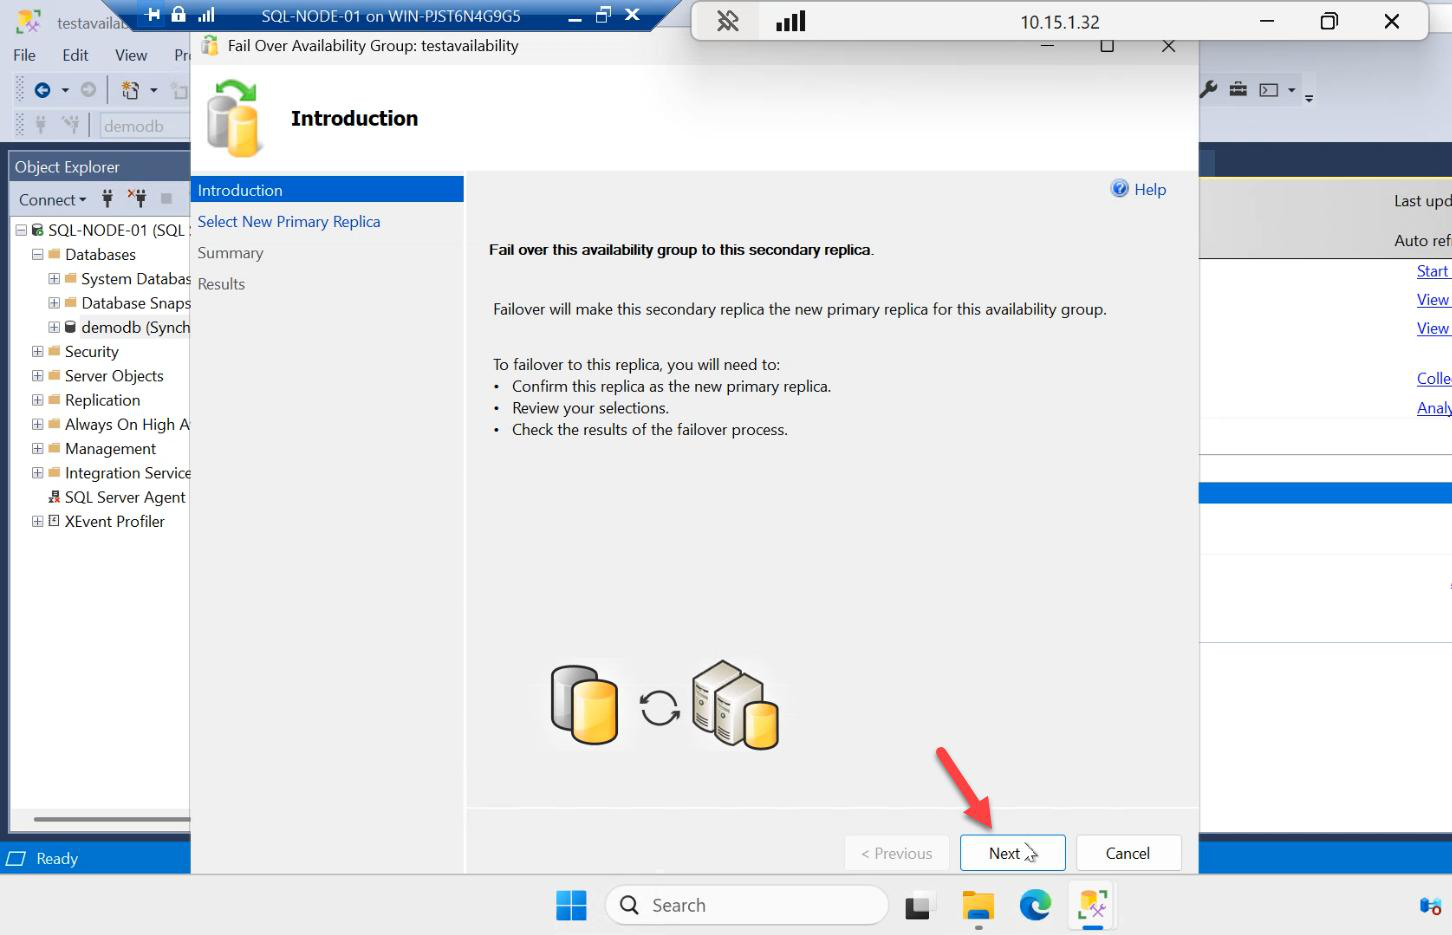The height and width of the screenshot is (935, 1452).
Task: Click the Toolbox briefcase toolbar icon
Action: (1238, 89)
